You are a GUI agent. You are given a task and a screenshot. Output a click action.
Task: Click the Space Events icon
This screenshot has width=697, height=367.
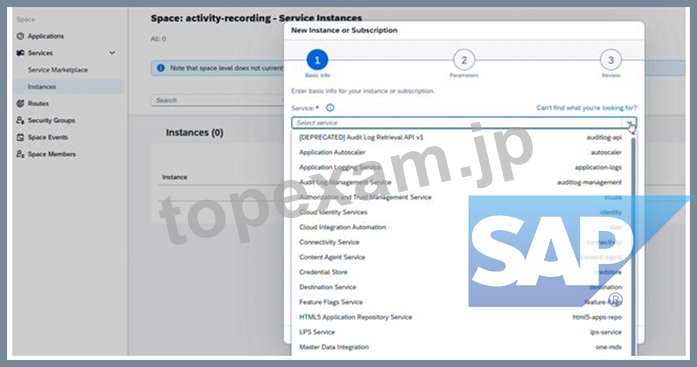coord(20,137)
